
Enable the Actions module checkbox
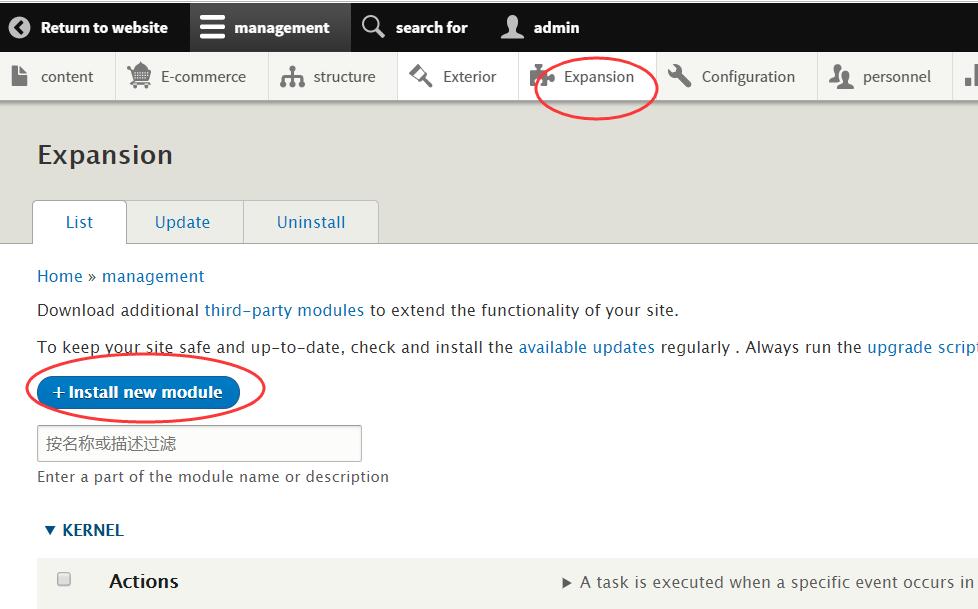64,579
